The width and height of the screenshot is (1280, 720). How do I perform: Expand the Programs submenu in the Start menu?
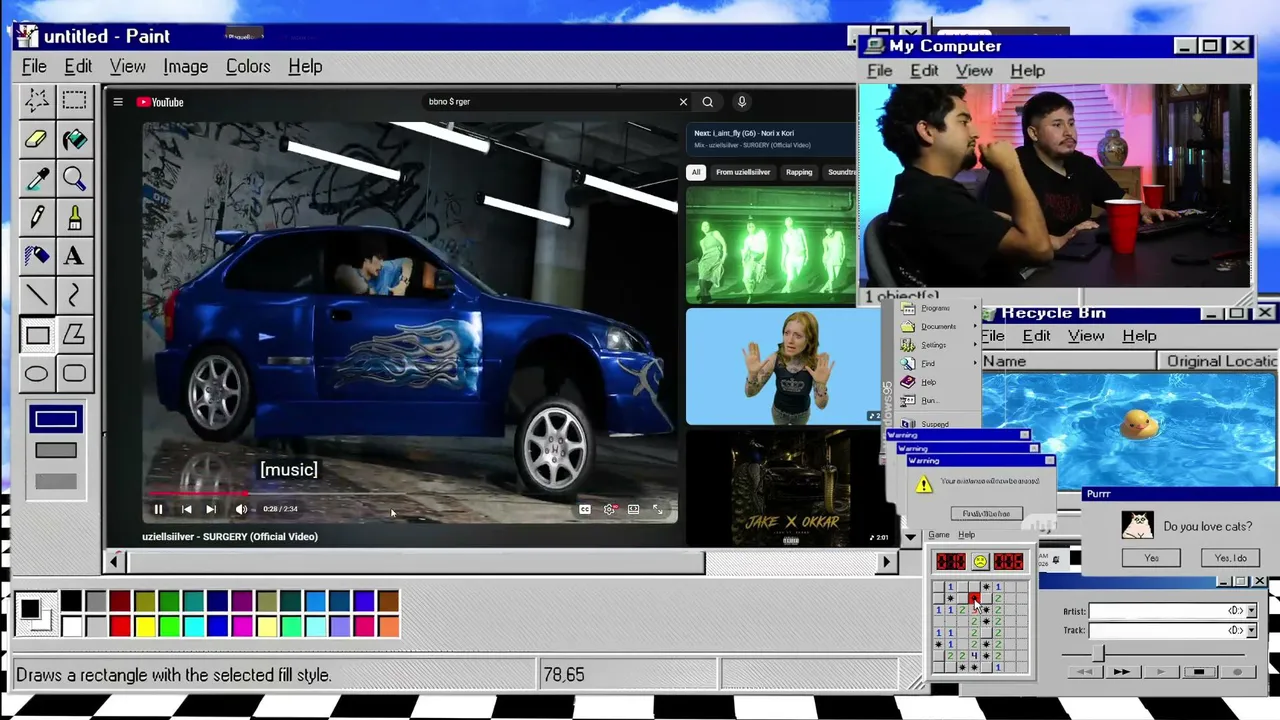click(938, 308)
